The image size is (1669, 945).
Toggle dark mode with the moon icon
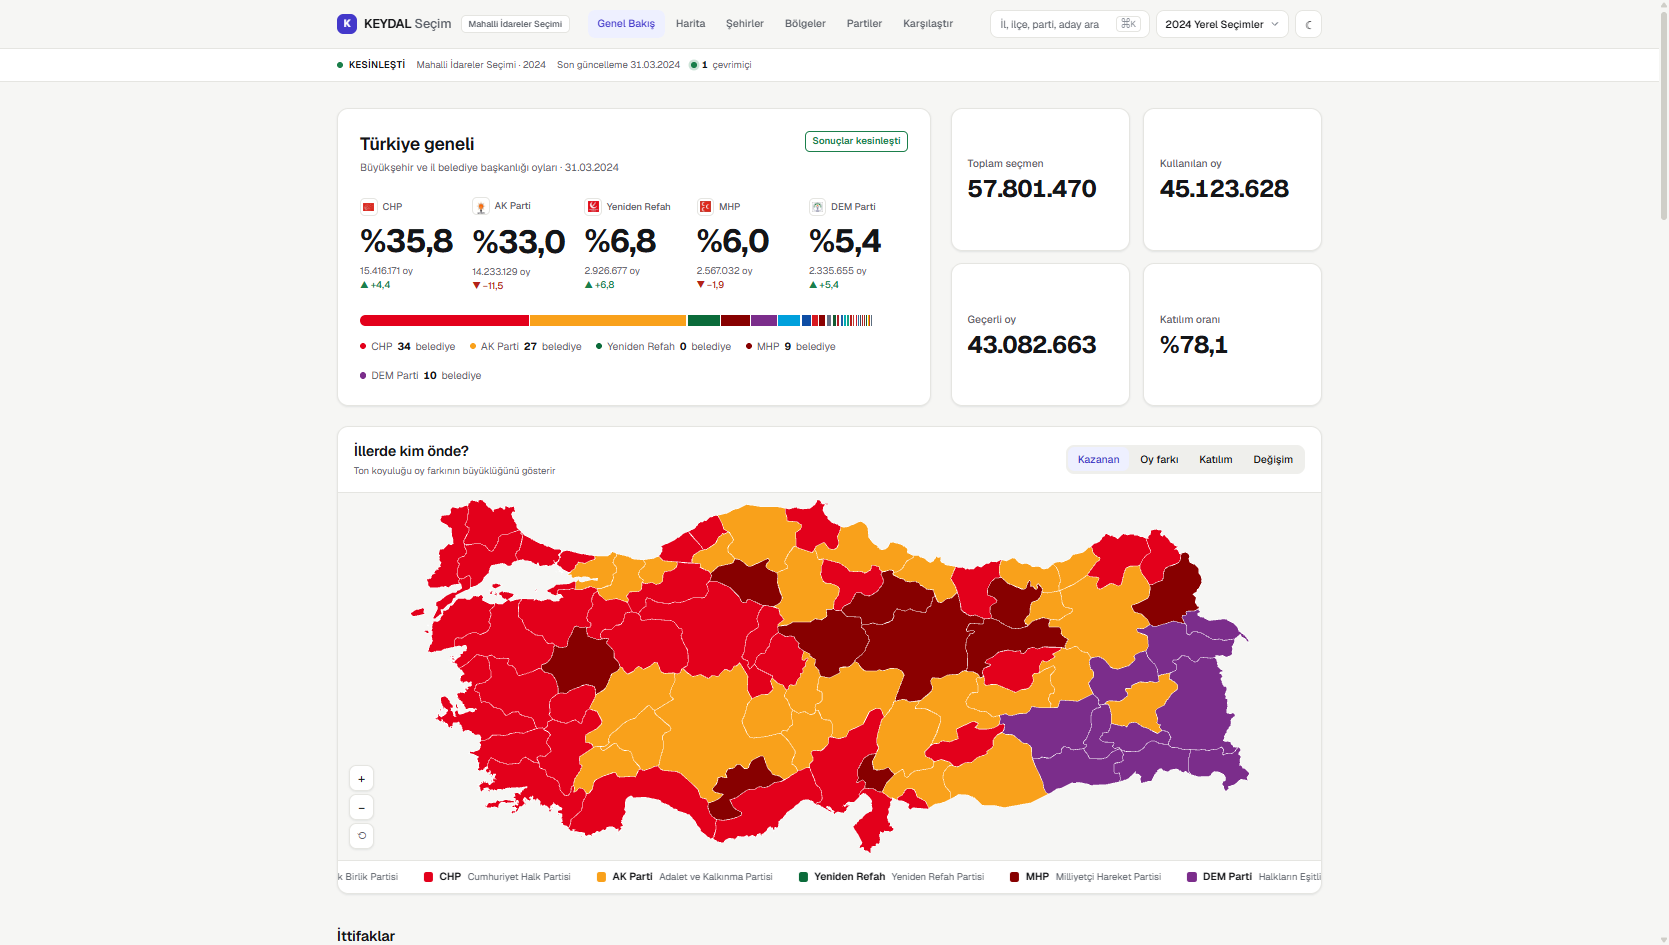1308,24
